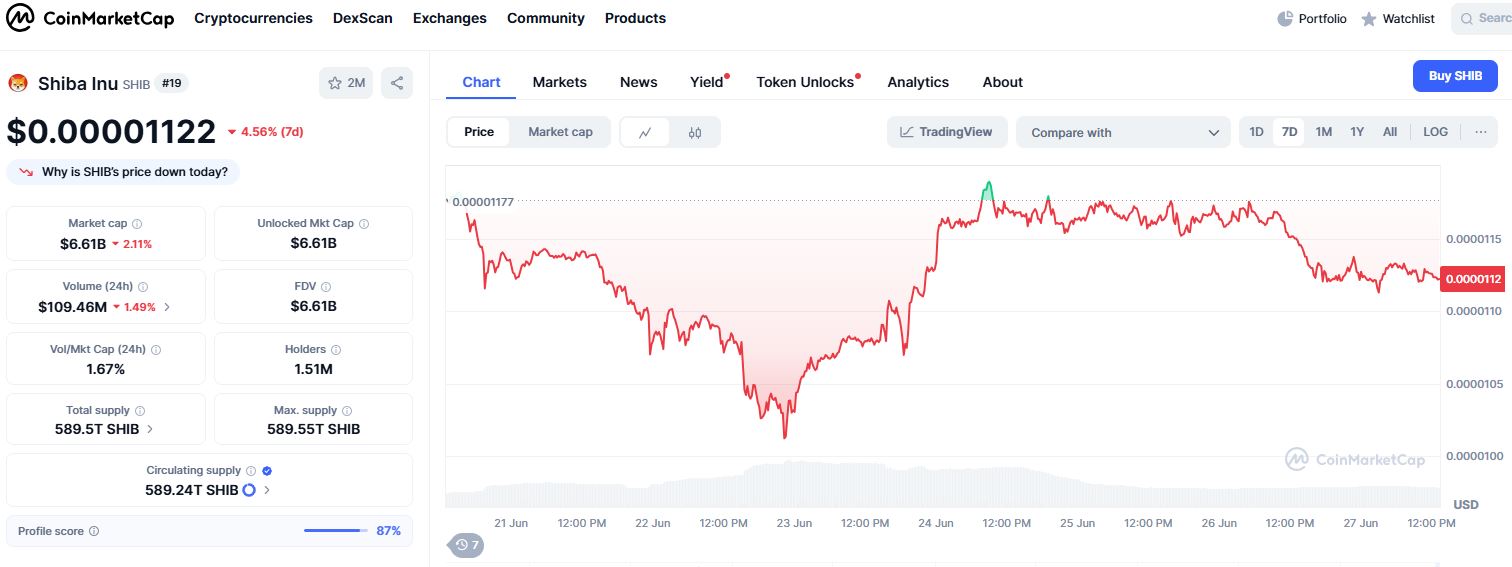
Task: Switch chart to Price view
Action: click(479, 132)
